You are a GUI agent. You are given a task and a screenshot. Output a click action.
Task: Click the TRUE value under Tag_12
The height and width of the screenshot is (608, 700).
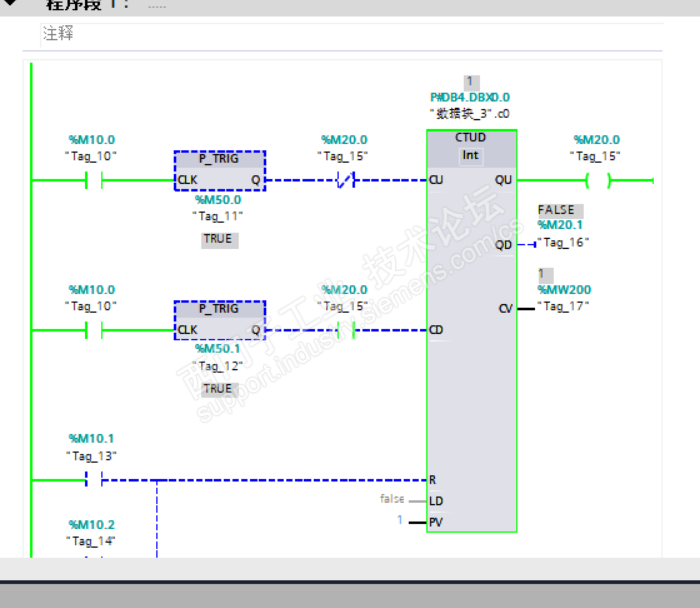click(x=219, y=389)
